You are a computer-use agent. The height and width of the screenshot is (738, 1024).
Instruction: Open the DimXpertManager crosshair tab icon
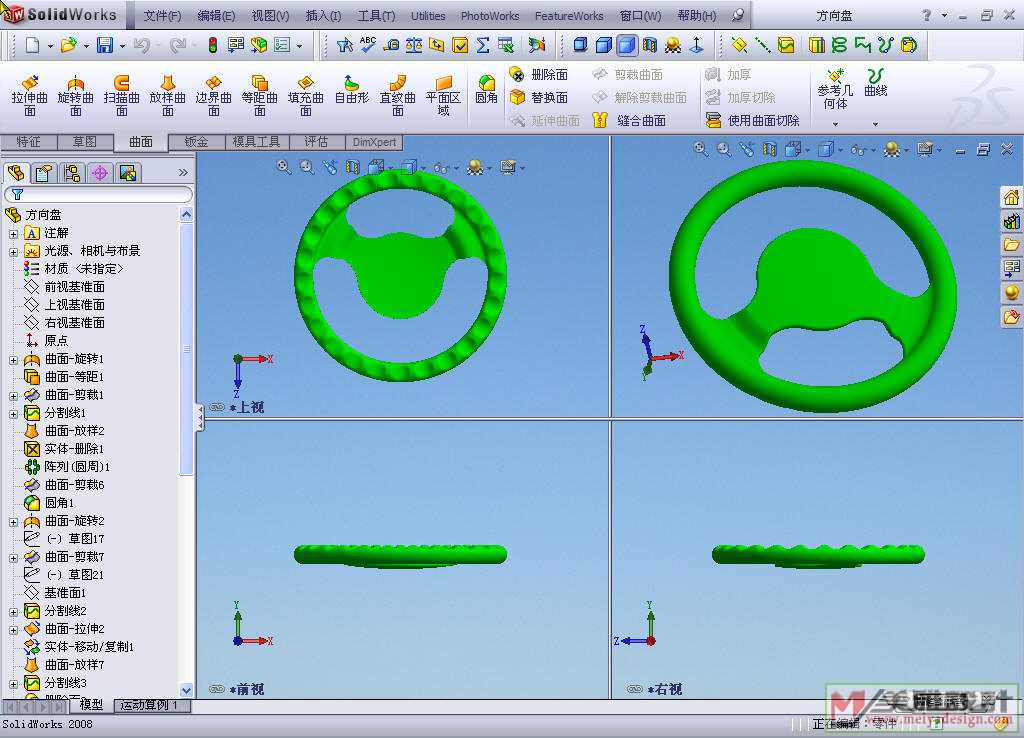click(x=100, y=173)
